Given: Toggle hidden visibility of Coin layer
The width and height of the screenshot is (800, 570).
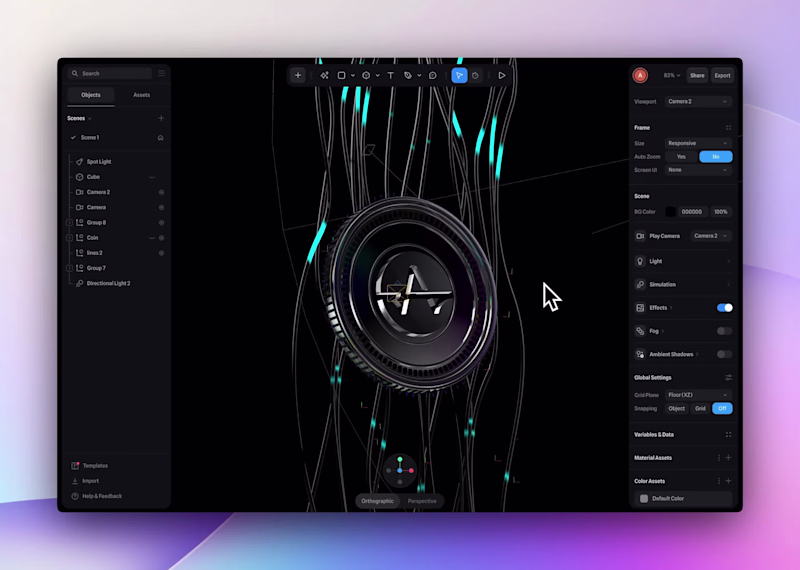Looking at the screenshot, I should 152,238.
